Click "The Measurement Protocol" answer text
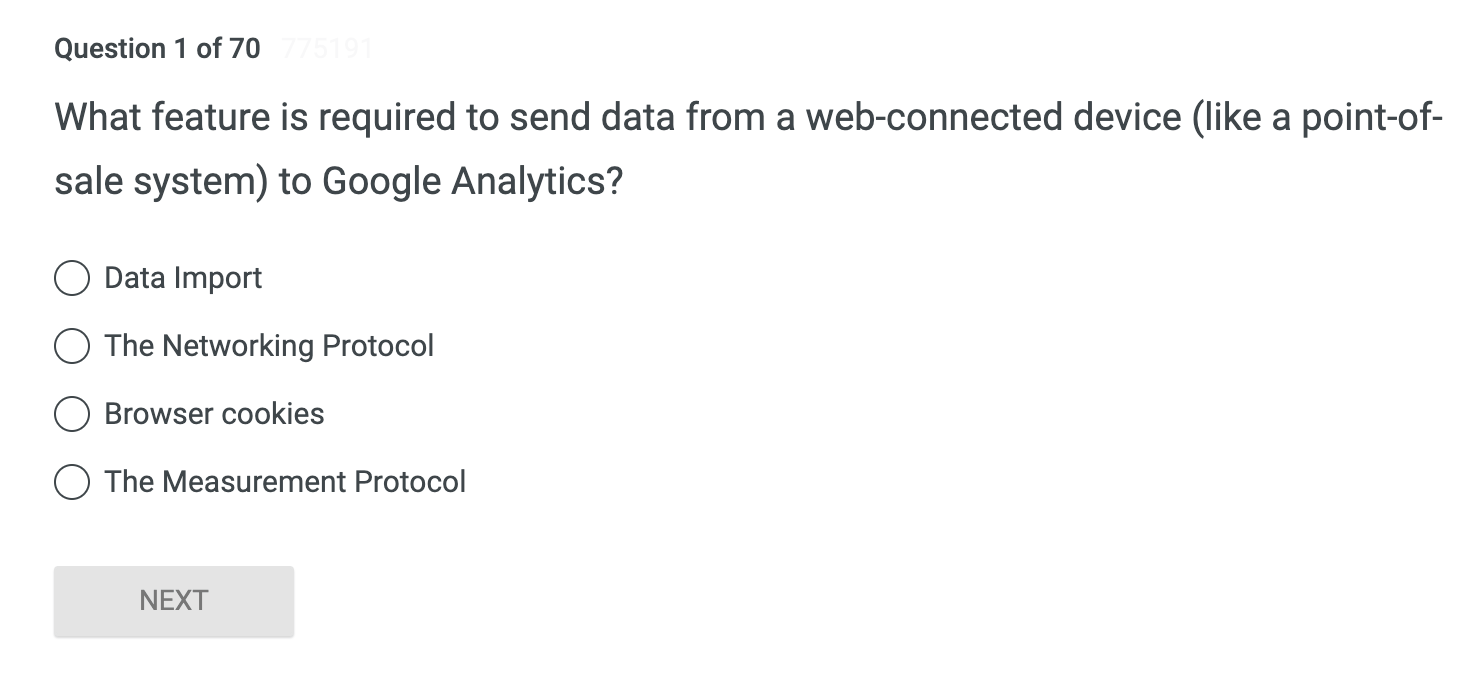 285,482
